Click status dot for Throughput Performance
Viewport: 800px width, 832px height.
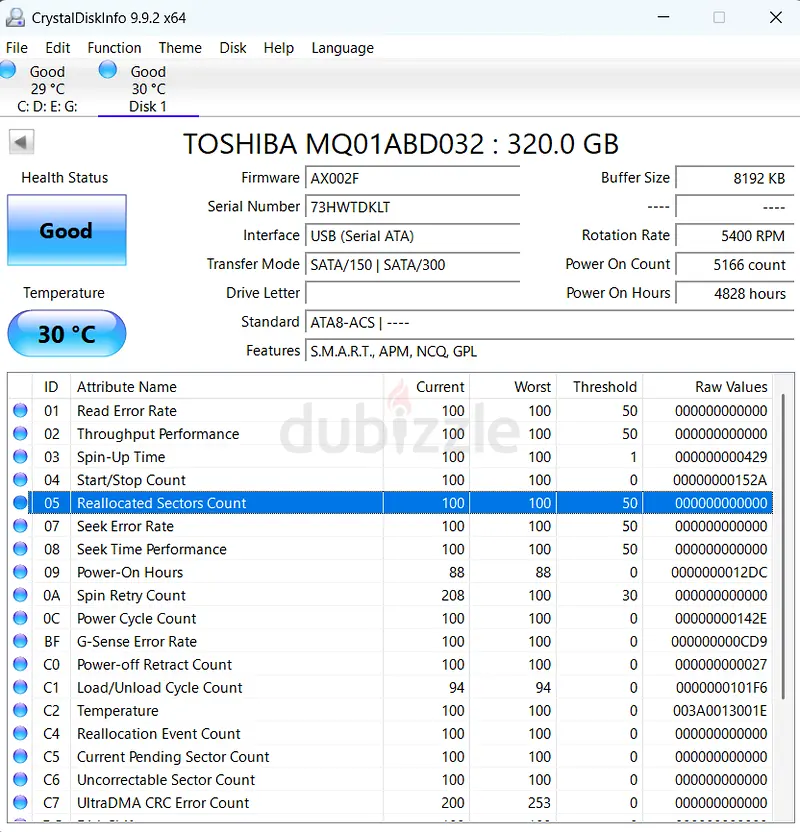[20, 434]
